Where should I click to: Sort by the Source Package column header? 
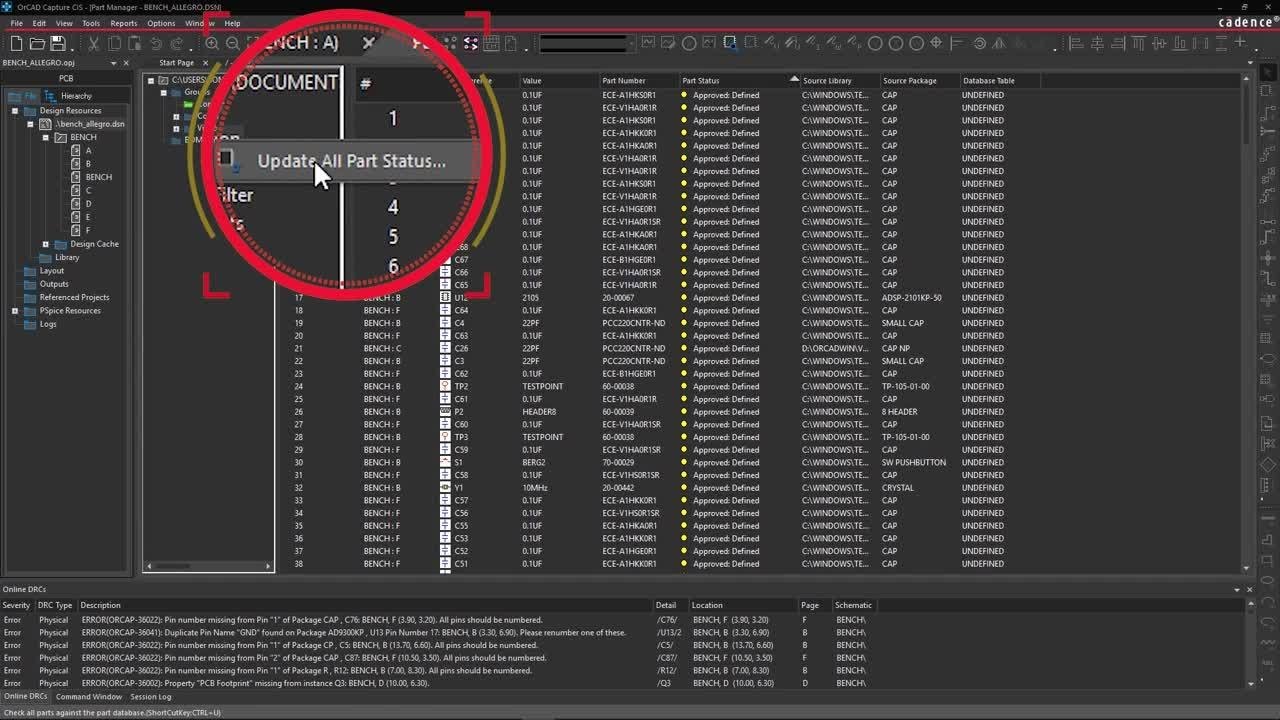(x=918, y=80)
